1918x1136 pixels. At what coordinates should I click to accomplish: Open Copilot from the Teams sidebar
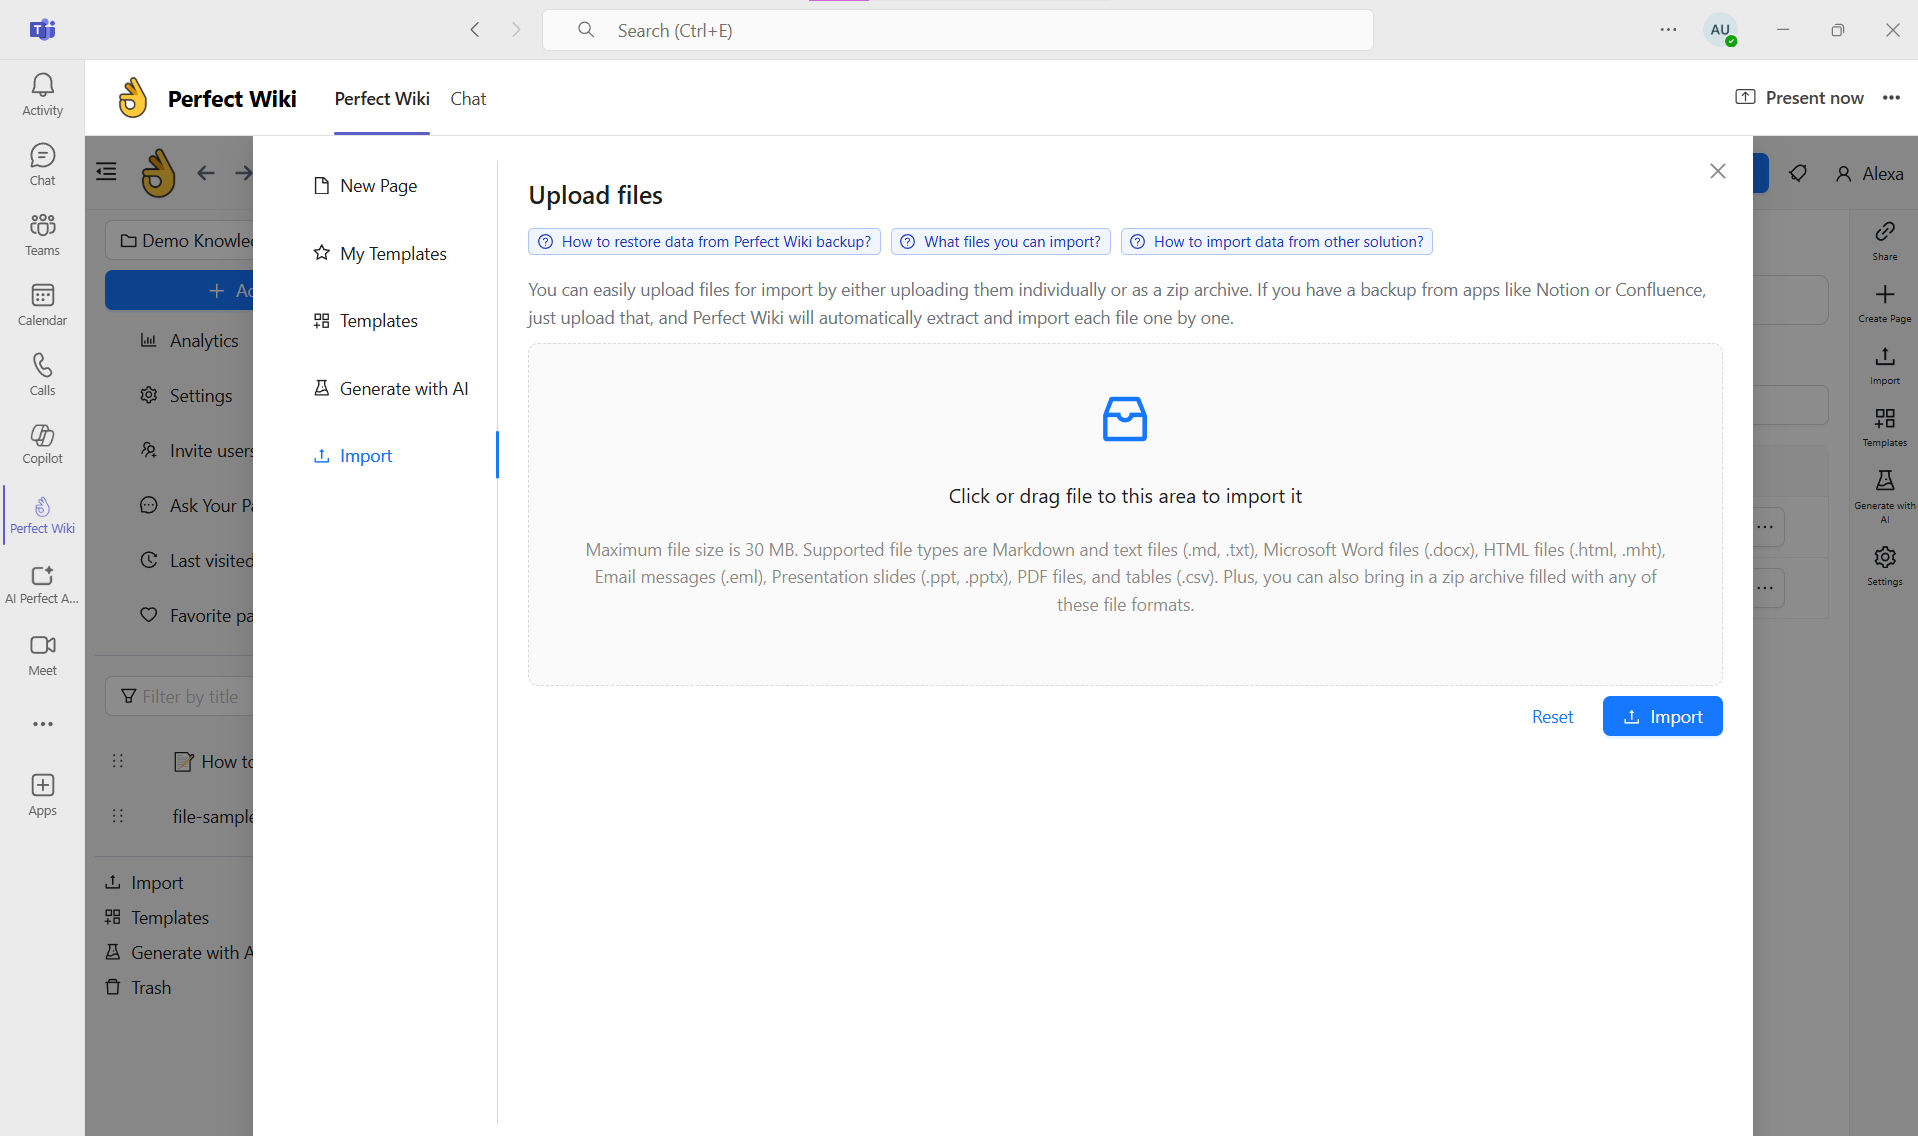click(x=41, y=443)
